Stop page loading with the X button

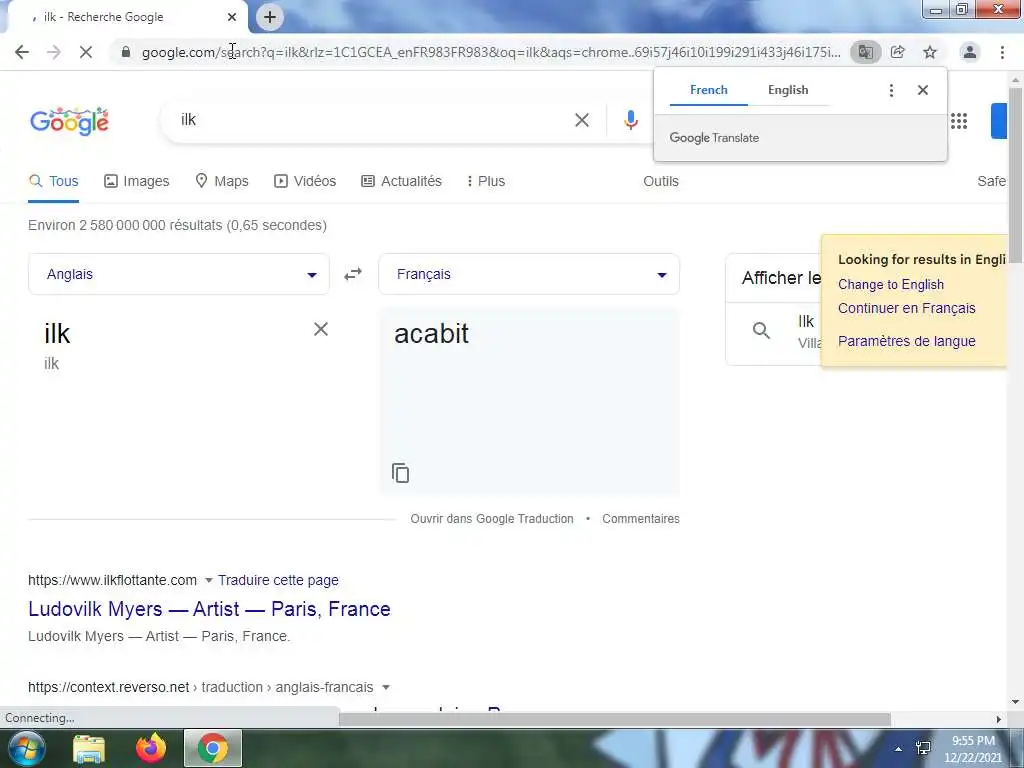point(86,52)
